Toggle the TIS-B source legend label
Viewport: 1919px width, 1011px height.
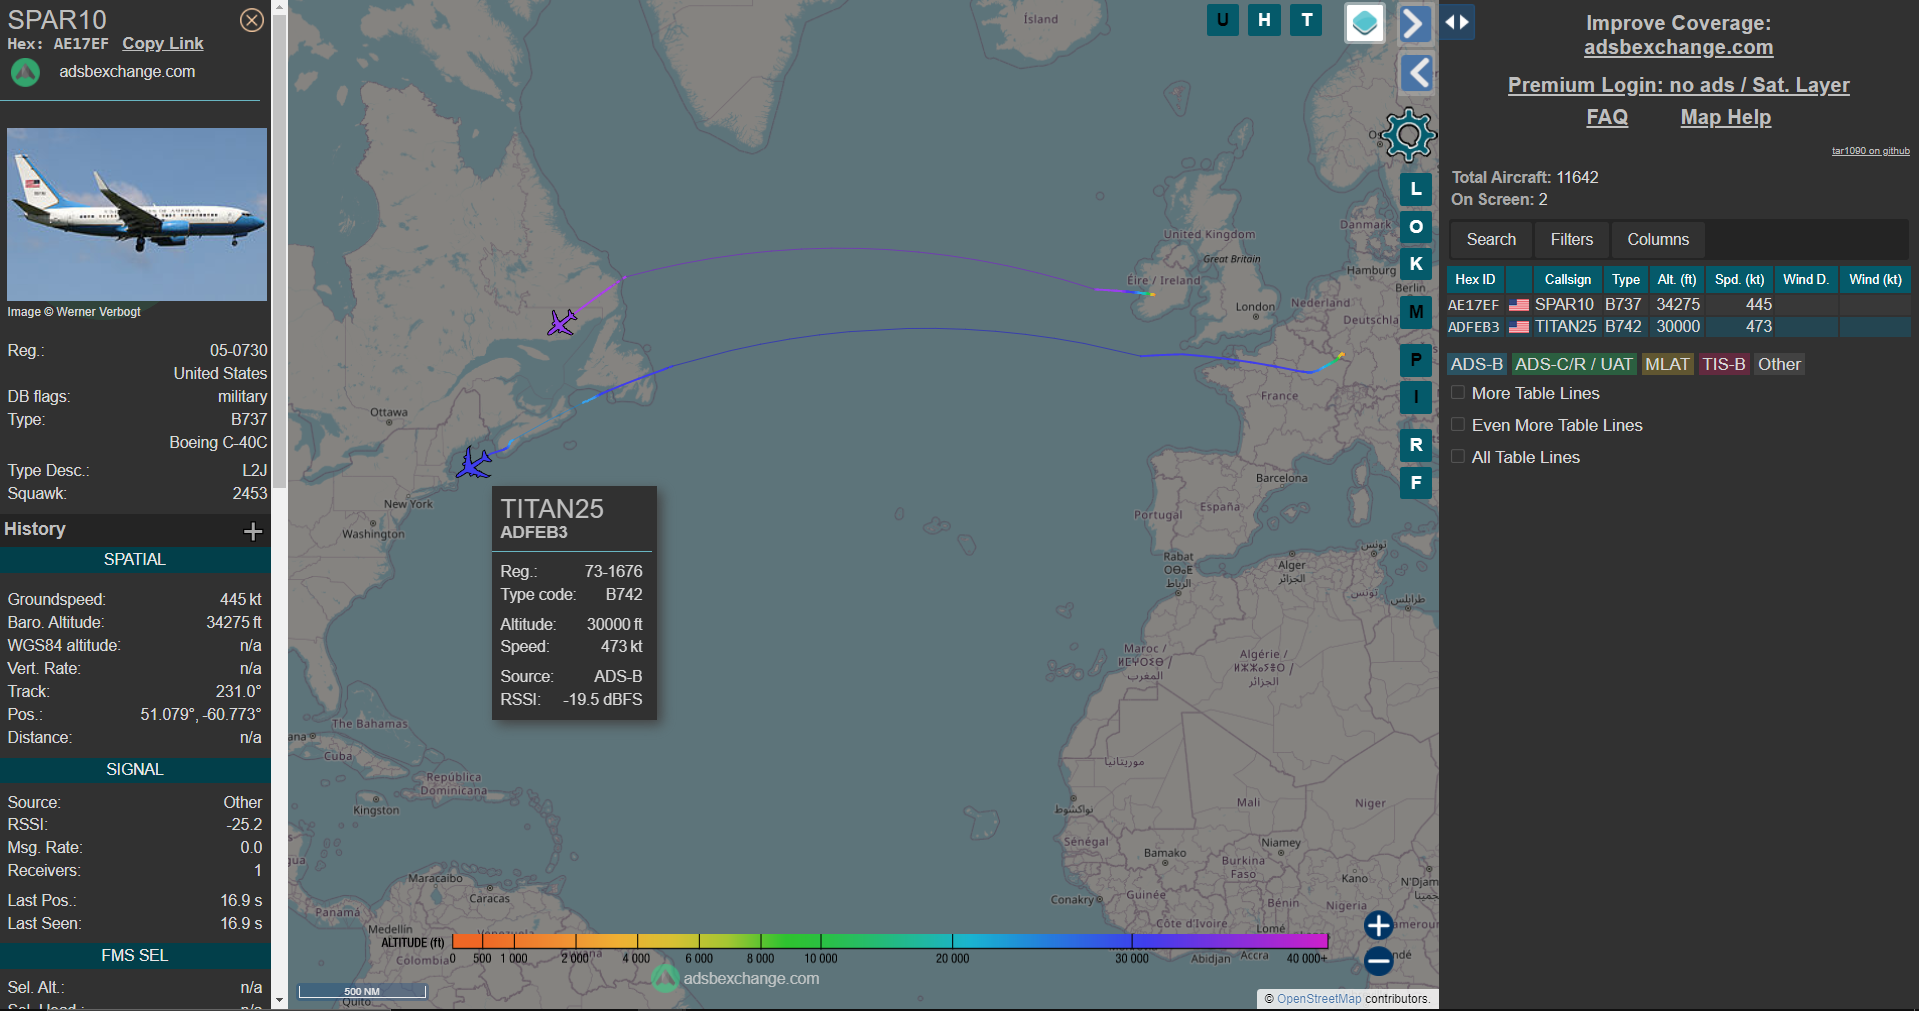click(1724, 365)
